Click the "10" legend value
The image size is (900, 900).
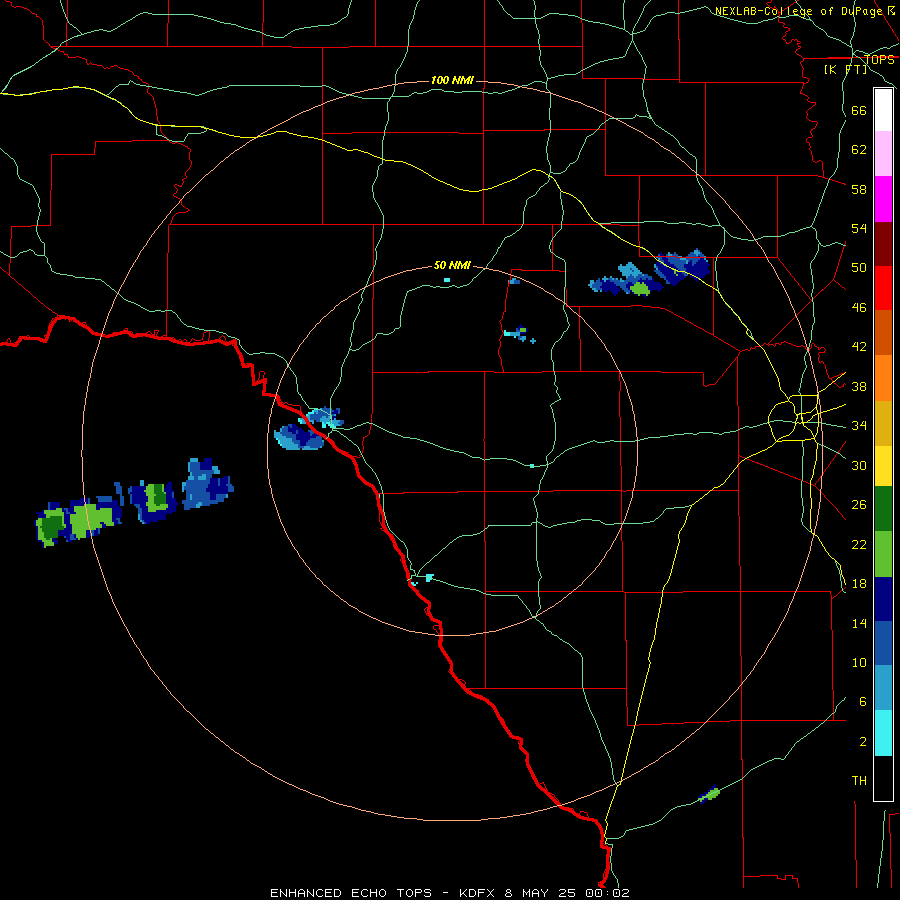click(859, 662)
